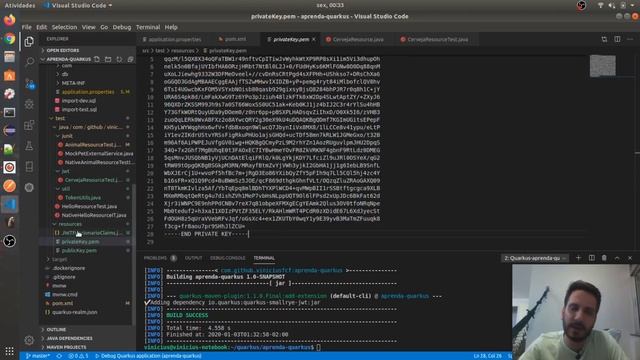Open the Explorer view in activity bar

[x=29, y=41]
